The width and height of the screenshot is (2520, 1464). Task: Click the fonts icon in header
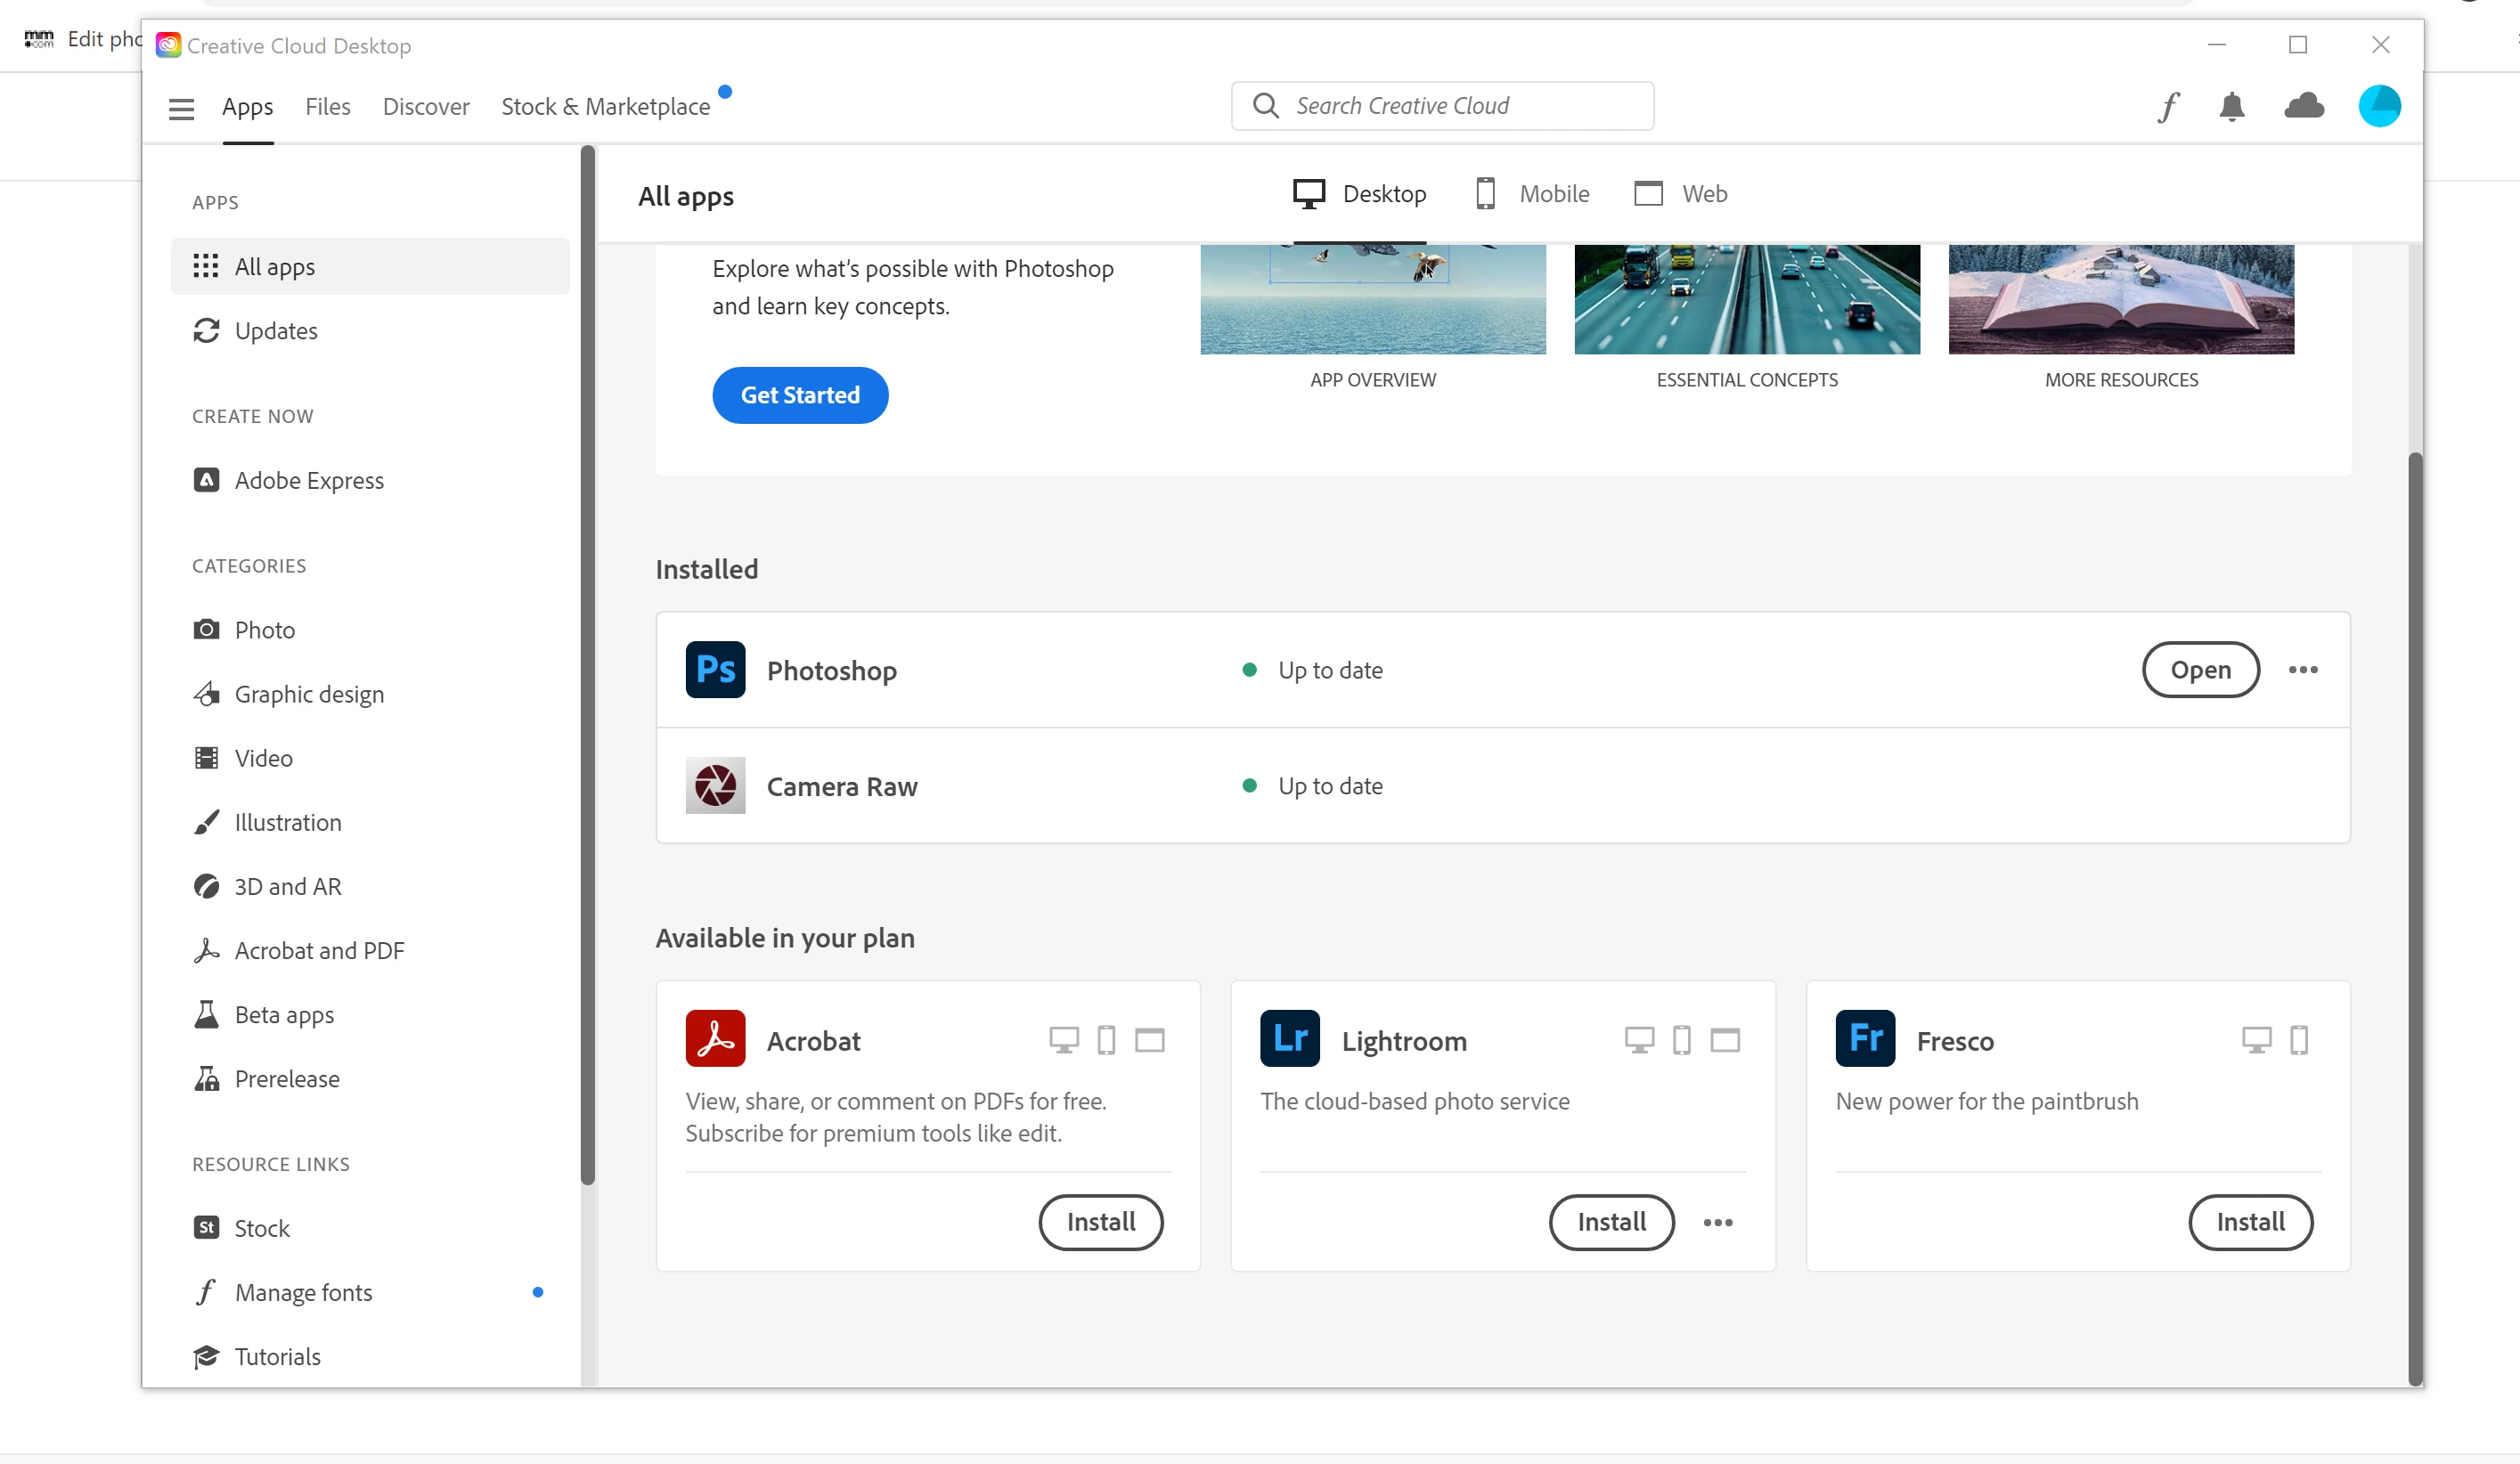[2168, 106]
